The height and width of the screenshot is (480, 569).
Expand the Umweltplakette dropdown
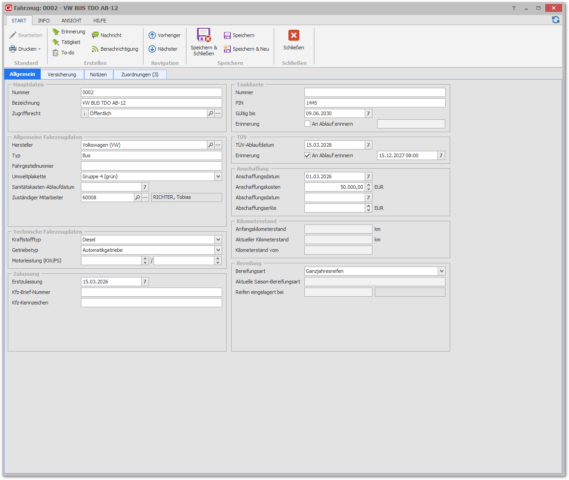(x=218, y=177)
